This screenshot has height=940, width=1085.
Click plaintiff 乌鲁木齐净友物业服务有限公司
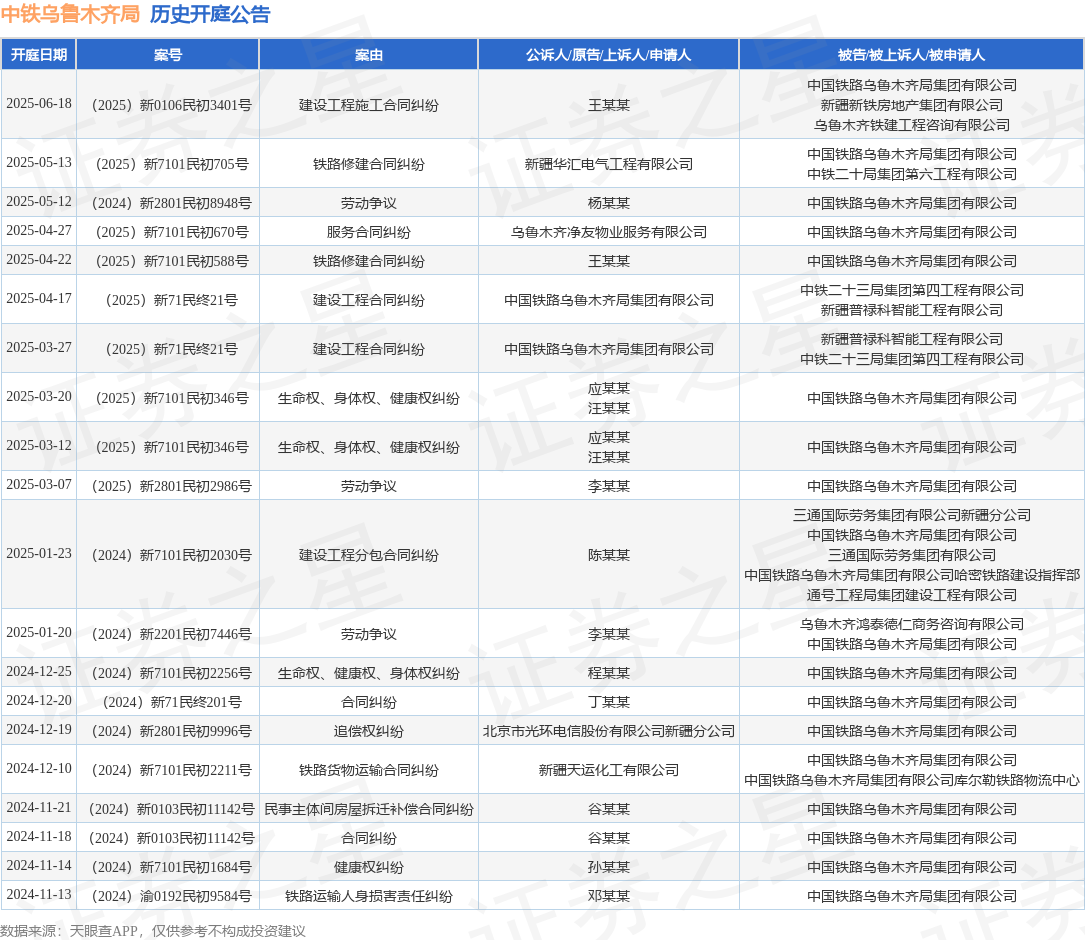[608, 233]
